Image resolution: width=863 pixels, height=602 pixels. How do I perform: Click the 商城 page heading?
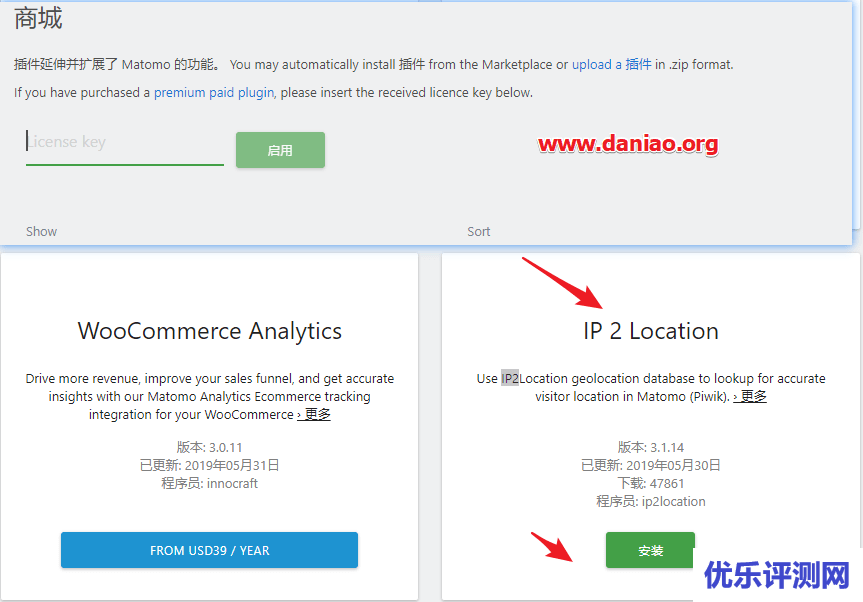[x=38, y=19]
